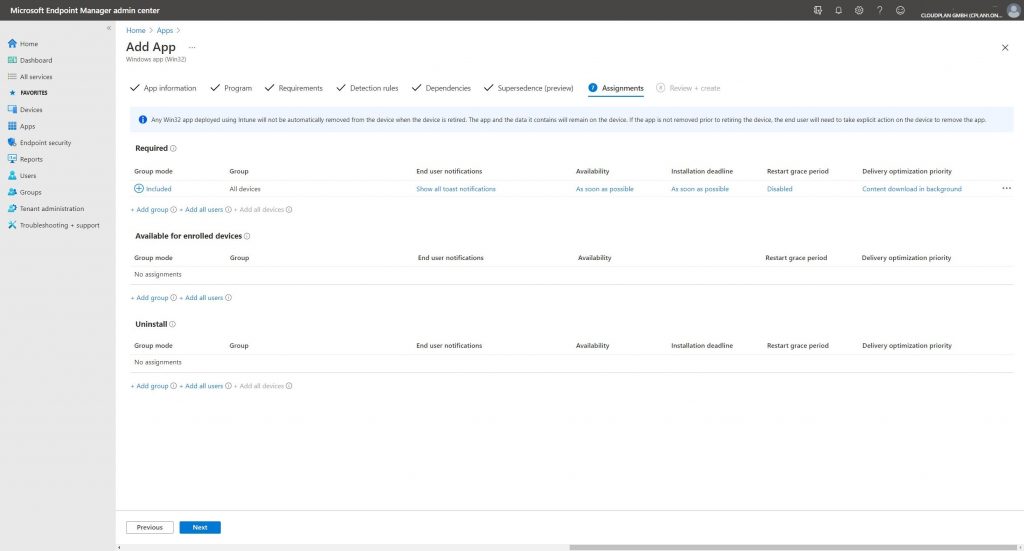Open the Home icon in the sidebar
The height and width of the screenshot is (551, 1024).
tap(12, 44)
